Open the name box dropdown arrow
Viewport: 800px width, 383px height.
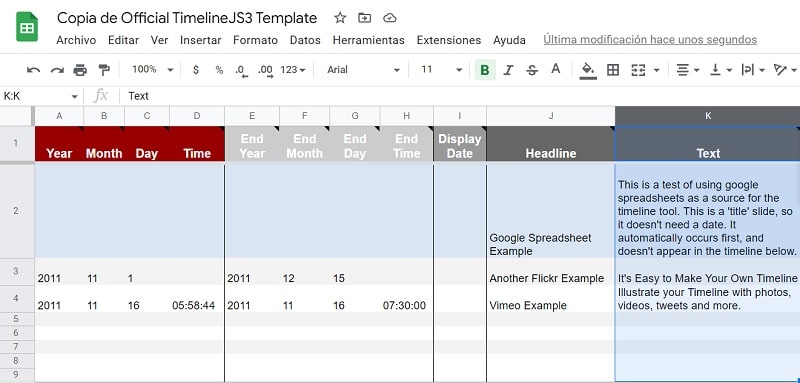[74, 96]
